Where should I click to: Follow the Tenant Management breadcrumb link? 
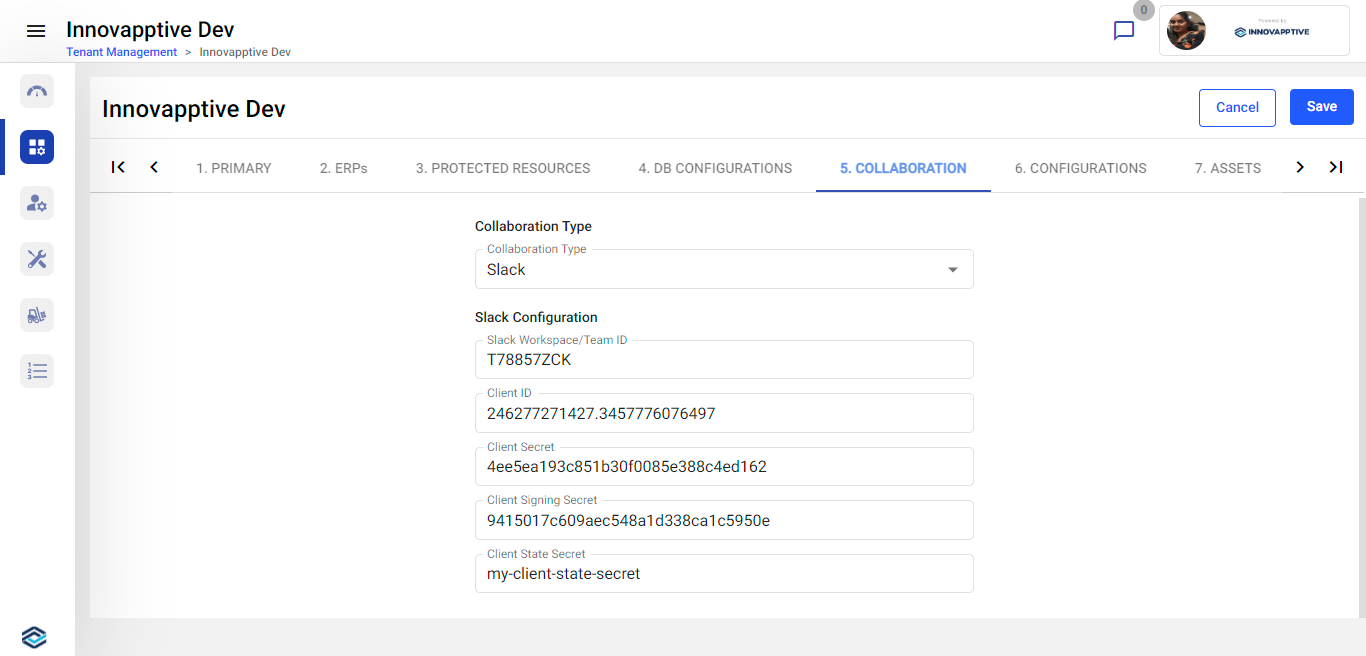122,52
